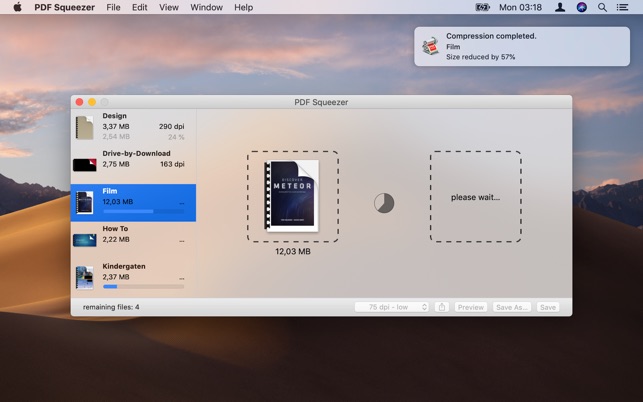The image size is (643, 402).
Task: Open Spotlight search magnifier
Action: point(602,7)
